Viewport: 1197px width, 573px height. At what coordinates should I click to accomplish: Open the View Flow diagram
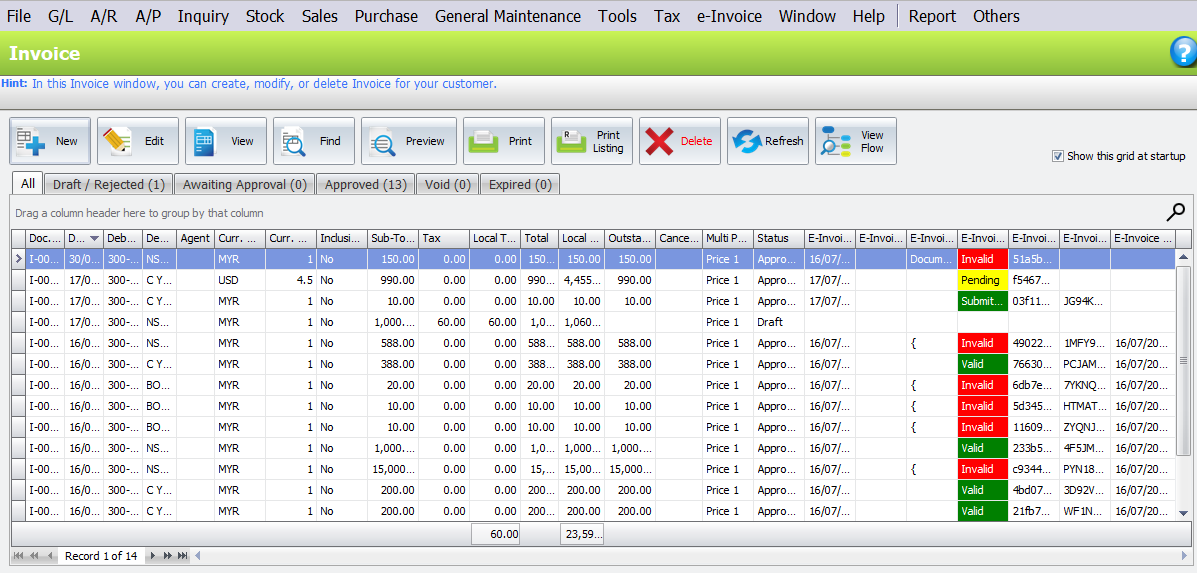(x=835, y=141)
